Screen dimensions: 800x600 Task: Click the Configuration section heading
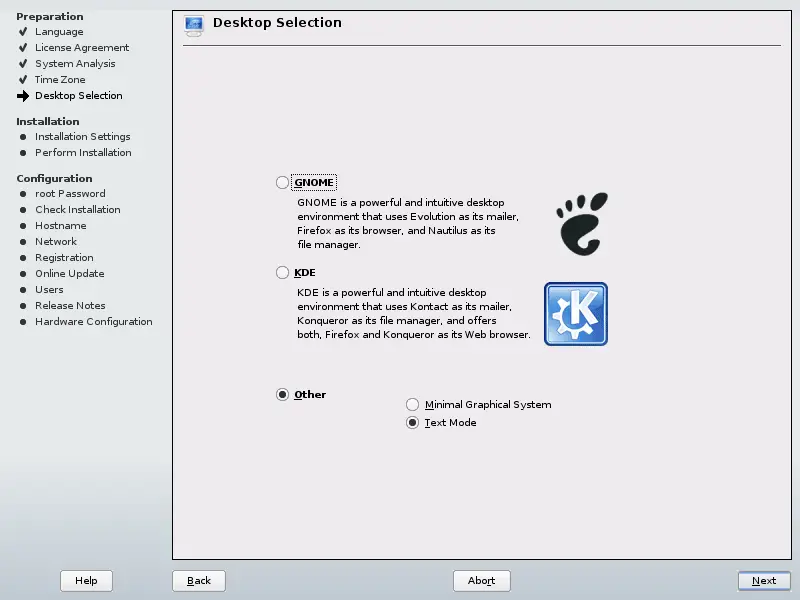(x=54, y=179)
